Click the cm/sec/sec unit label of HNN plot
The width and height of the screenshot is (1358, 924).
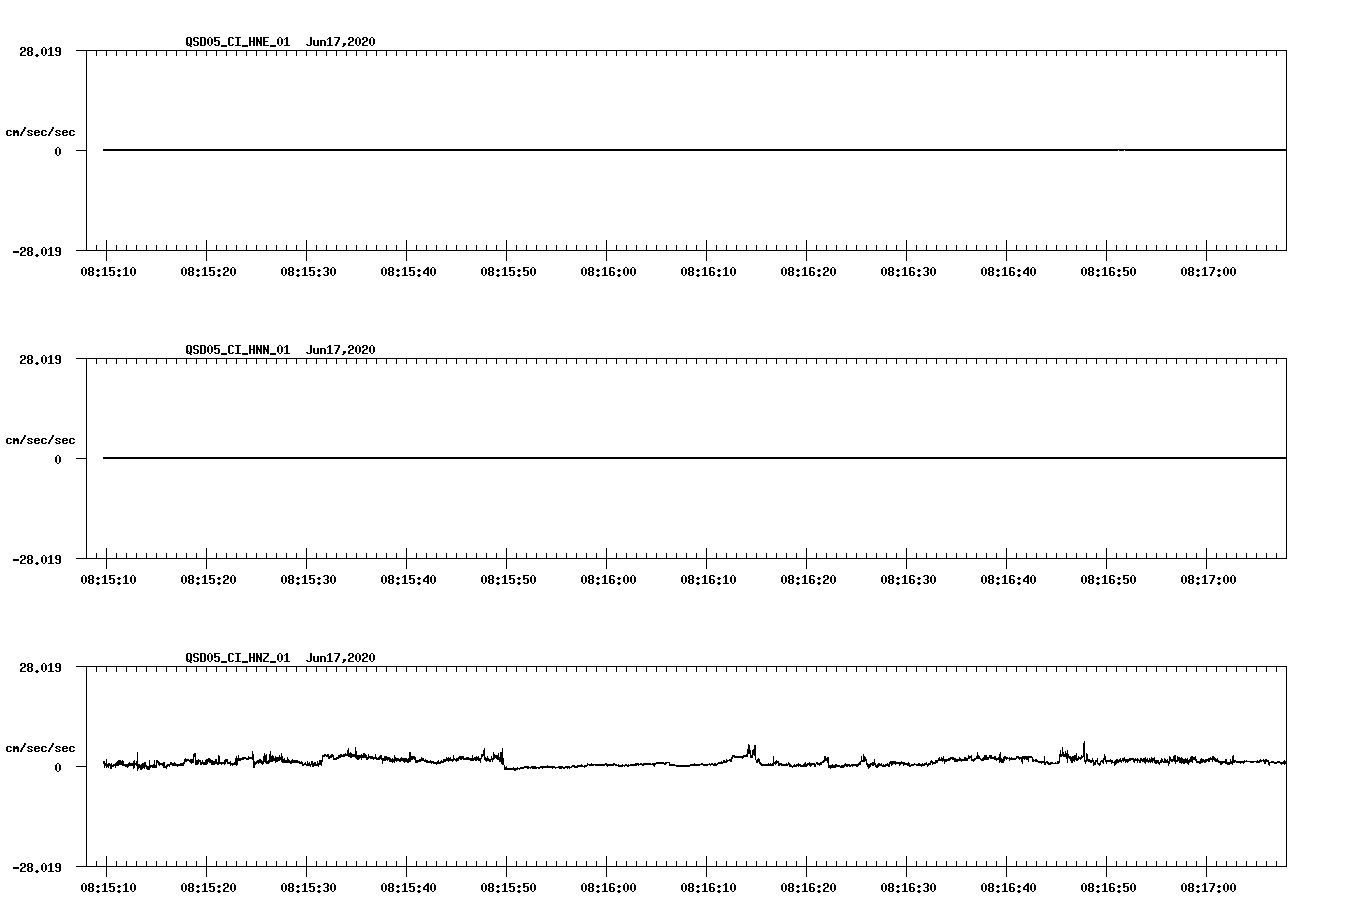[40, 440]
